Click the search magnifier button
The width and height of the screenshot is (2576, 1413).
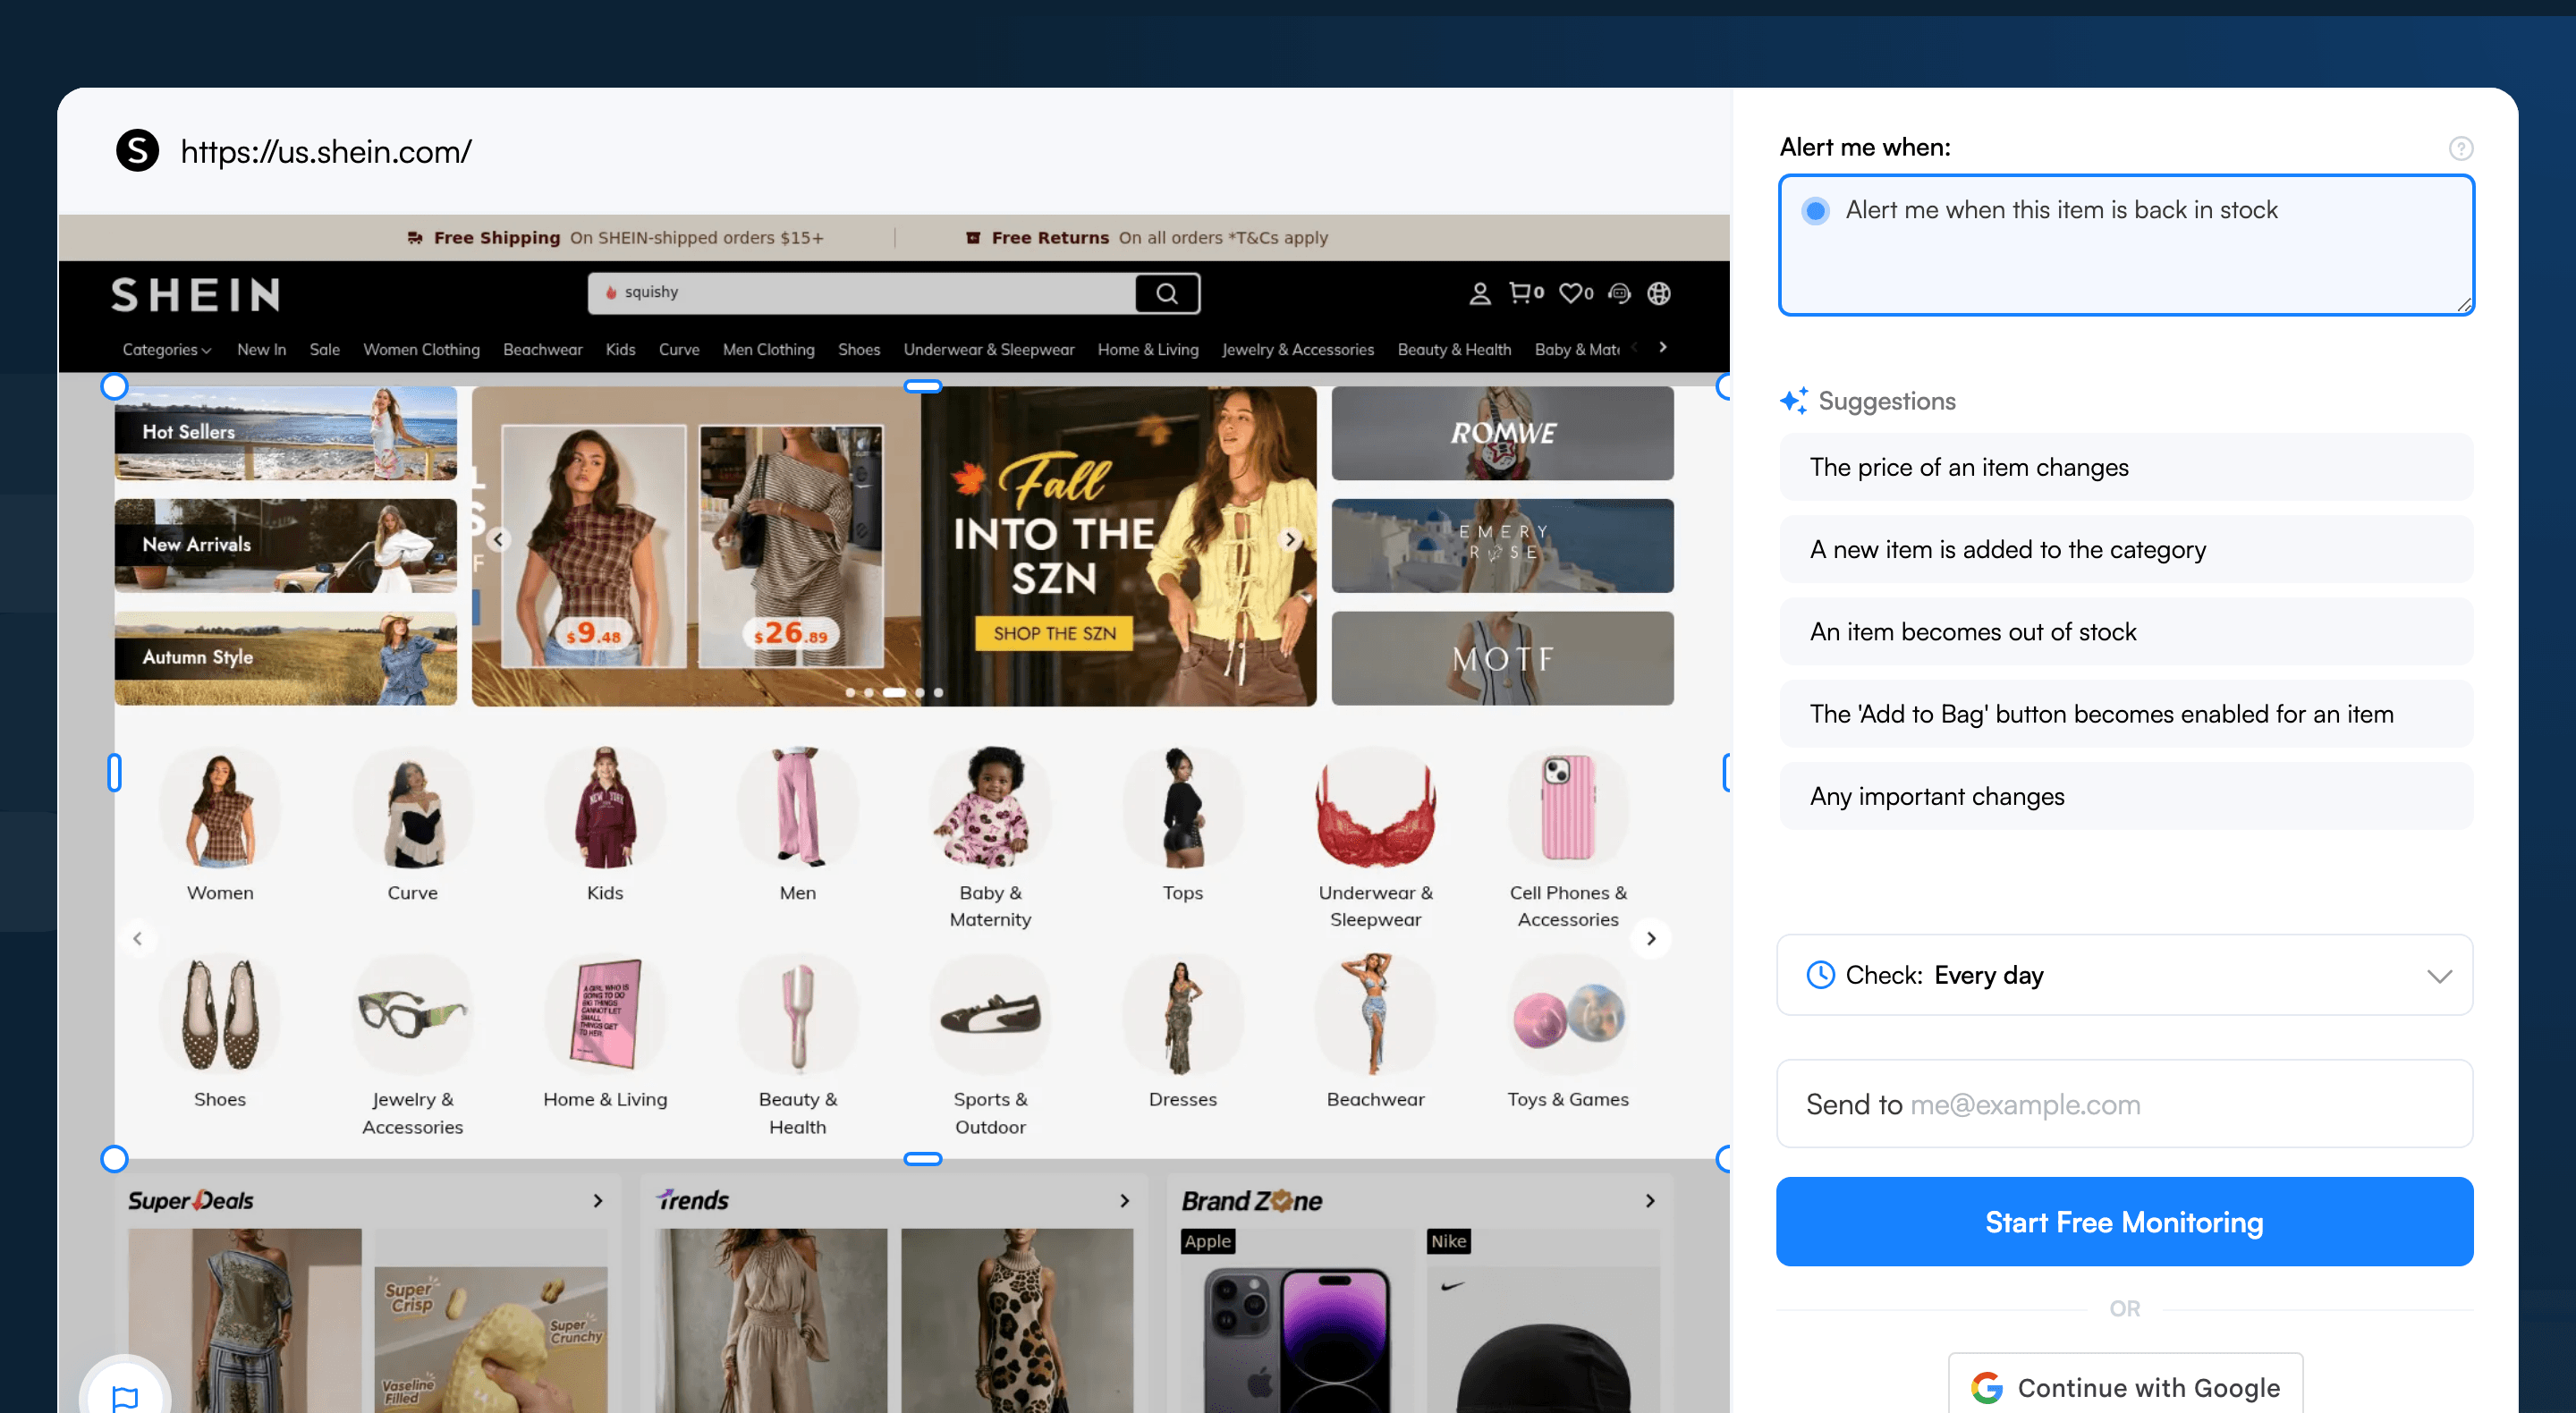coord(1167,293)
